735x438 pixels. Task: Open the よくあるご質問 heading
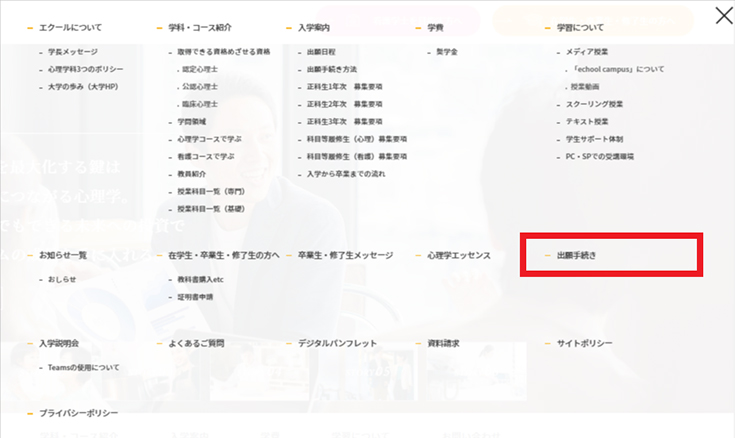coord(196,343)
